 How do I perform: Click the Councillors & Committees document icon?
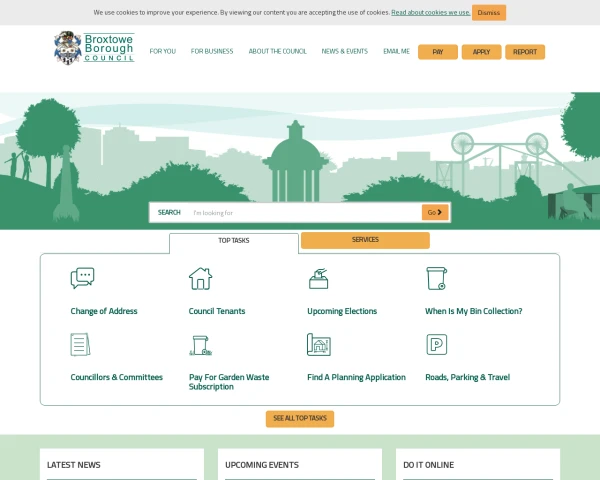coord(80,345)
